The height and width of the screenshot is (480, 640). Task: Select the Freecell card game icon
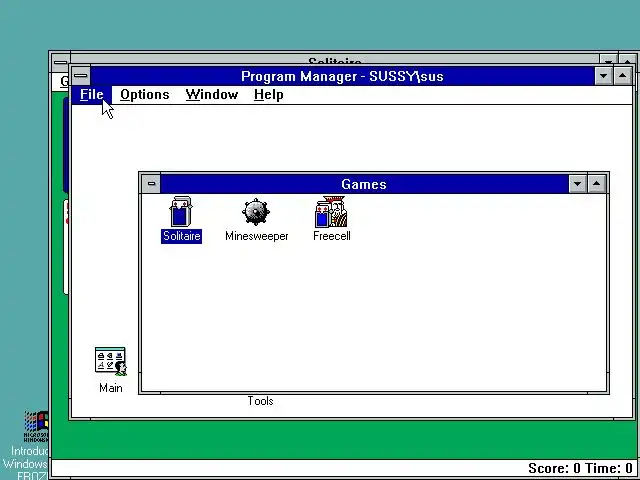[x=331, y=211]
